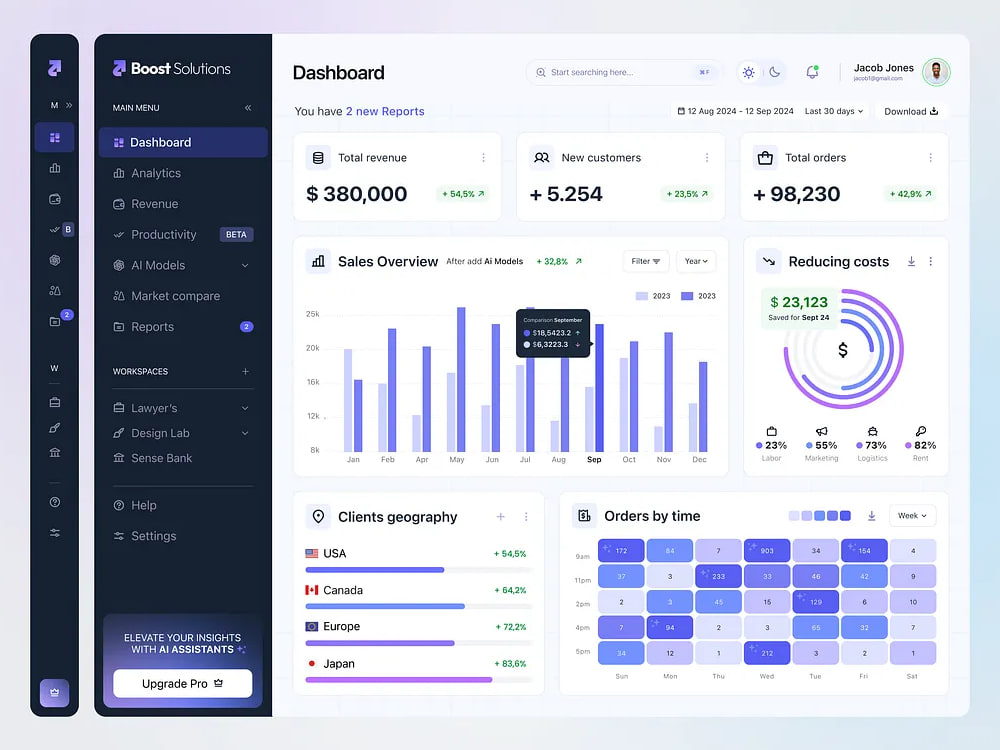Select Marketing 55% cost category
Image resolution: width=1000 pixels, height=750 pixels.
(821, 444)
